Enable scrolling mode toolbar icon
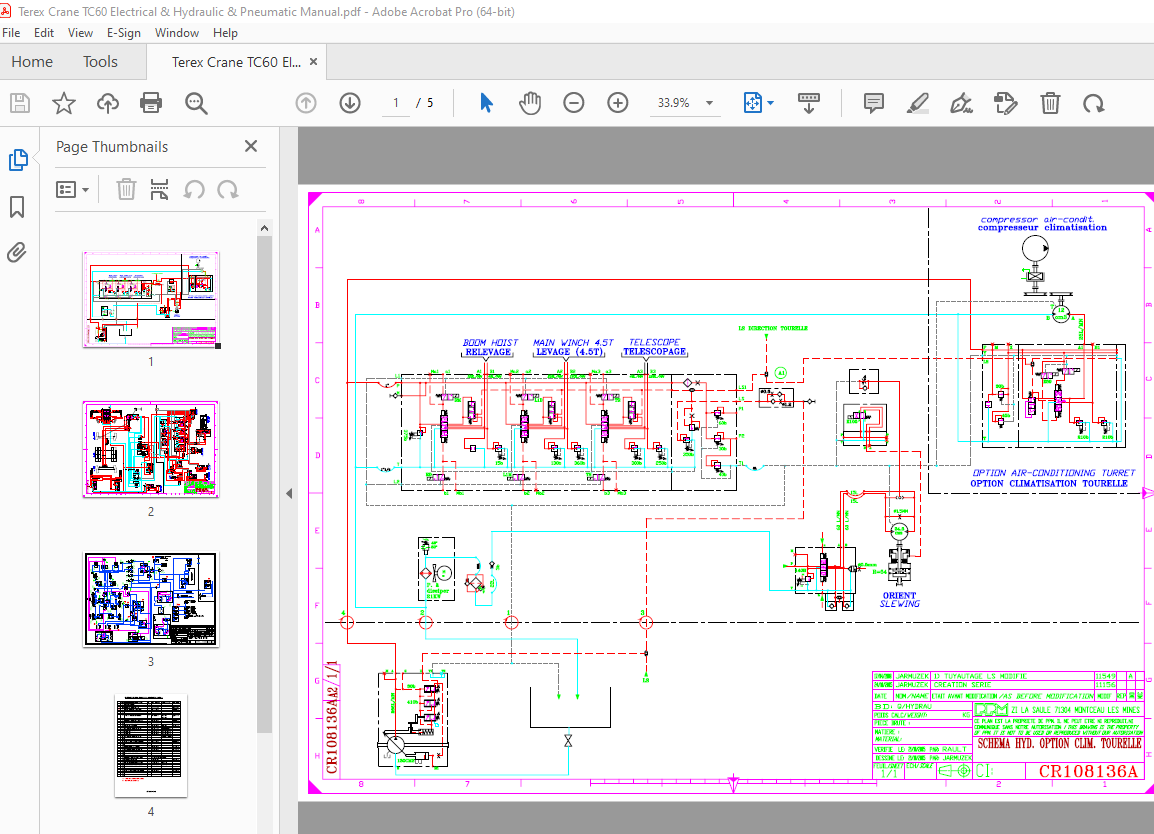Viewport: 1154px width, 834px height. click(x=808, y=103)
